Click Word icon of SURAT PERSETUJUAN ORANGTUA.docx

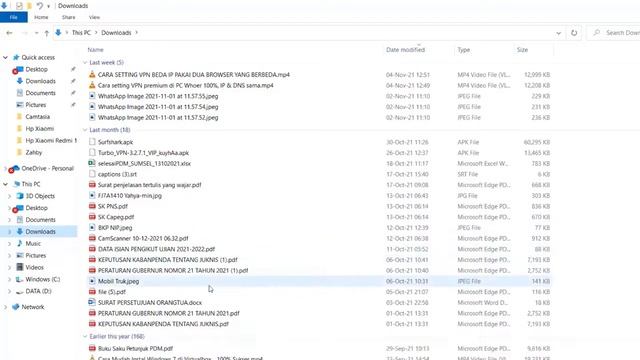click(x=92, y=302)
